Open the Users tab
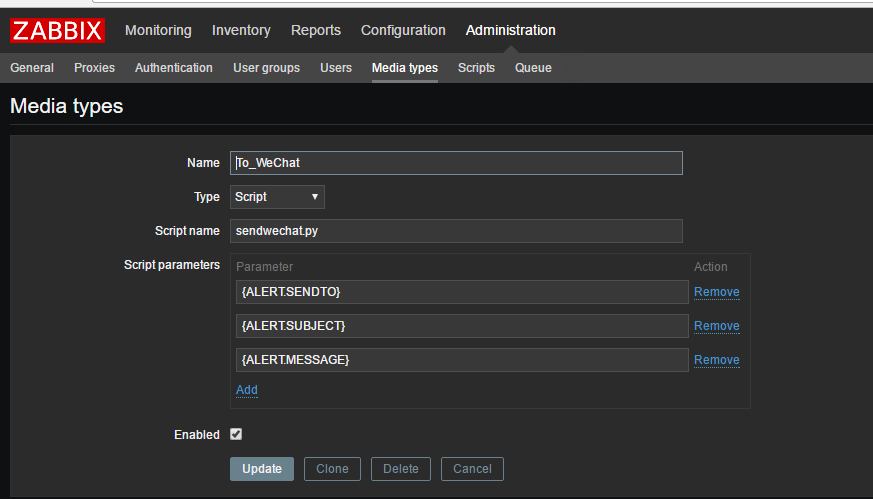The image size is (873, 499). [336, 68]
